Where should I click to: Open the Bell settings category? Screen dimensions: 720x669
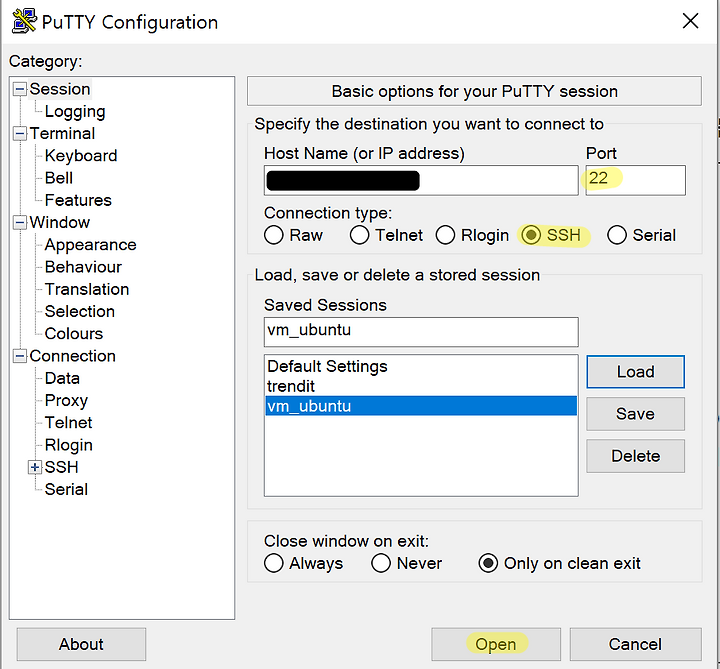click(59, 178)
